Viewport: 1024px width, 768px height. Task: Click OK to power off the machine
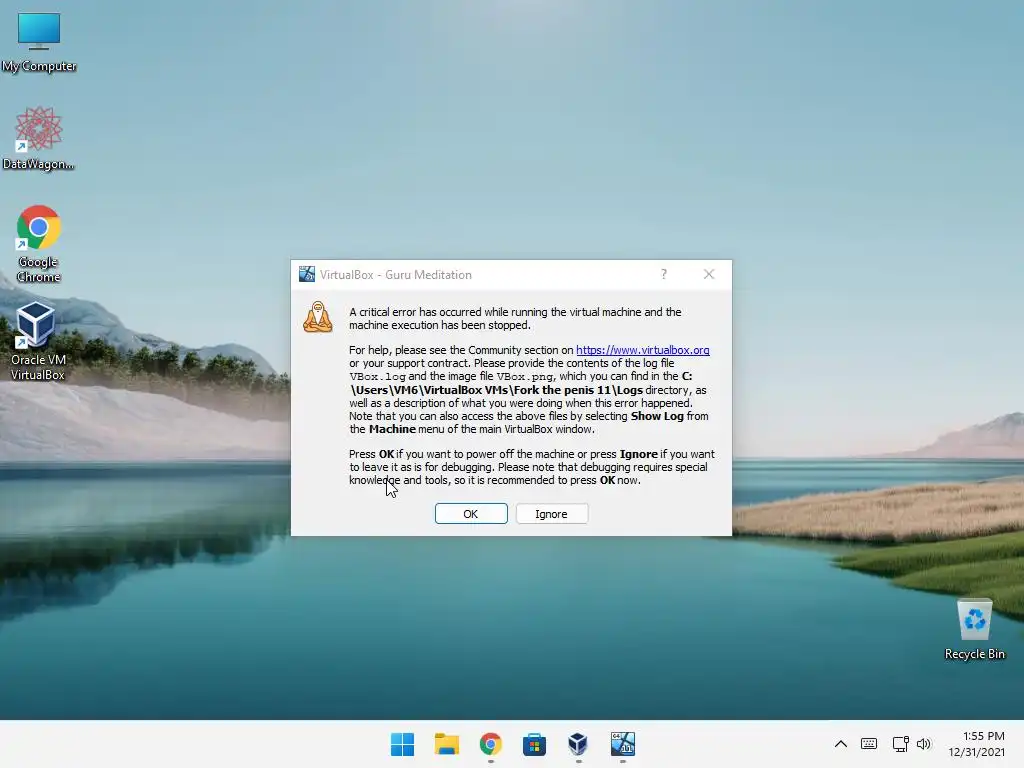(471, 514)
